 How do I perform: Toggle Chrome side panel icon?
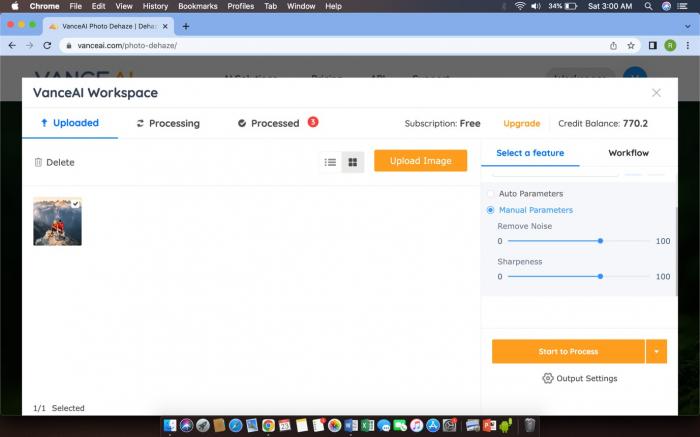coord(653,46)
